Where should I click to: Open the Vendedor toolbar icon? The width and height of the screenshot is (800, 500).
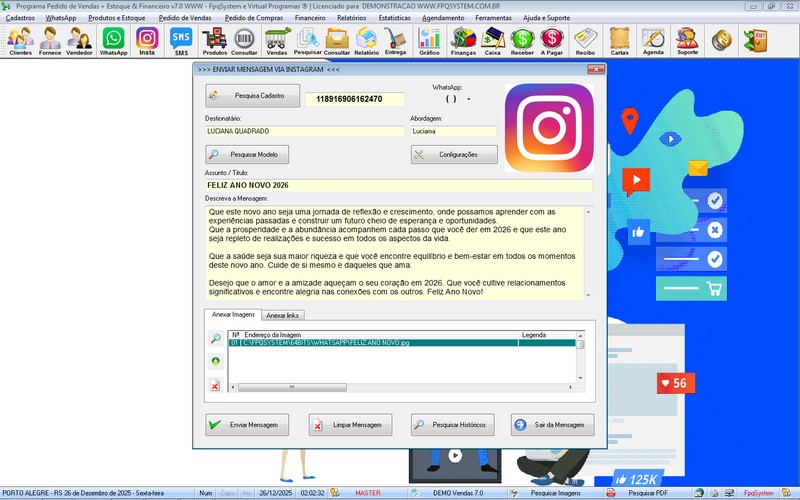[79, 41]
